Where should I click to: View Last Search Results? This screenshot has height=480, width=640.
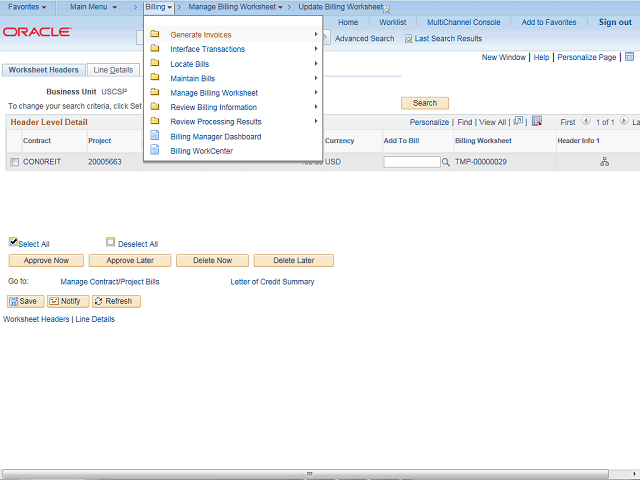click(x=448, y=39)
